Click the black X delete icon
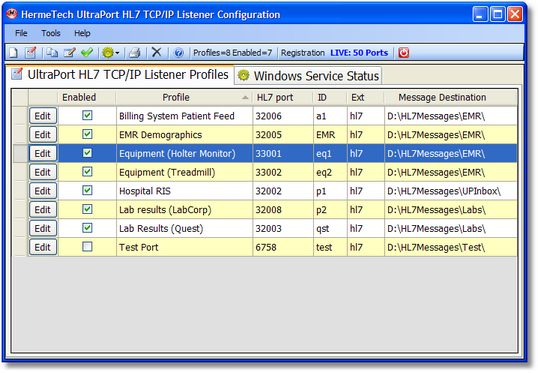The height and width of the screenshot is (373, 538). (156, 52)
